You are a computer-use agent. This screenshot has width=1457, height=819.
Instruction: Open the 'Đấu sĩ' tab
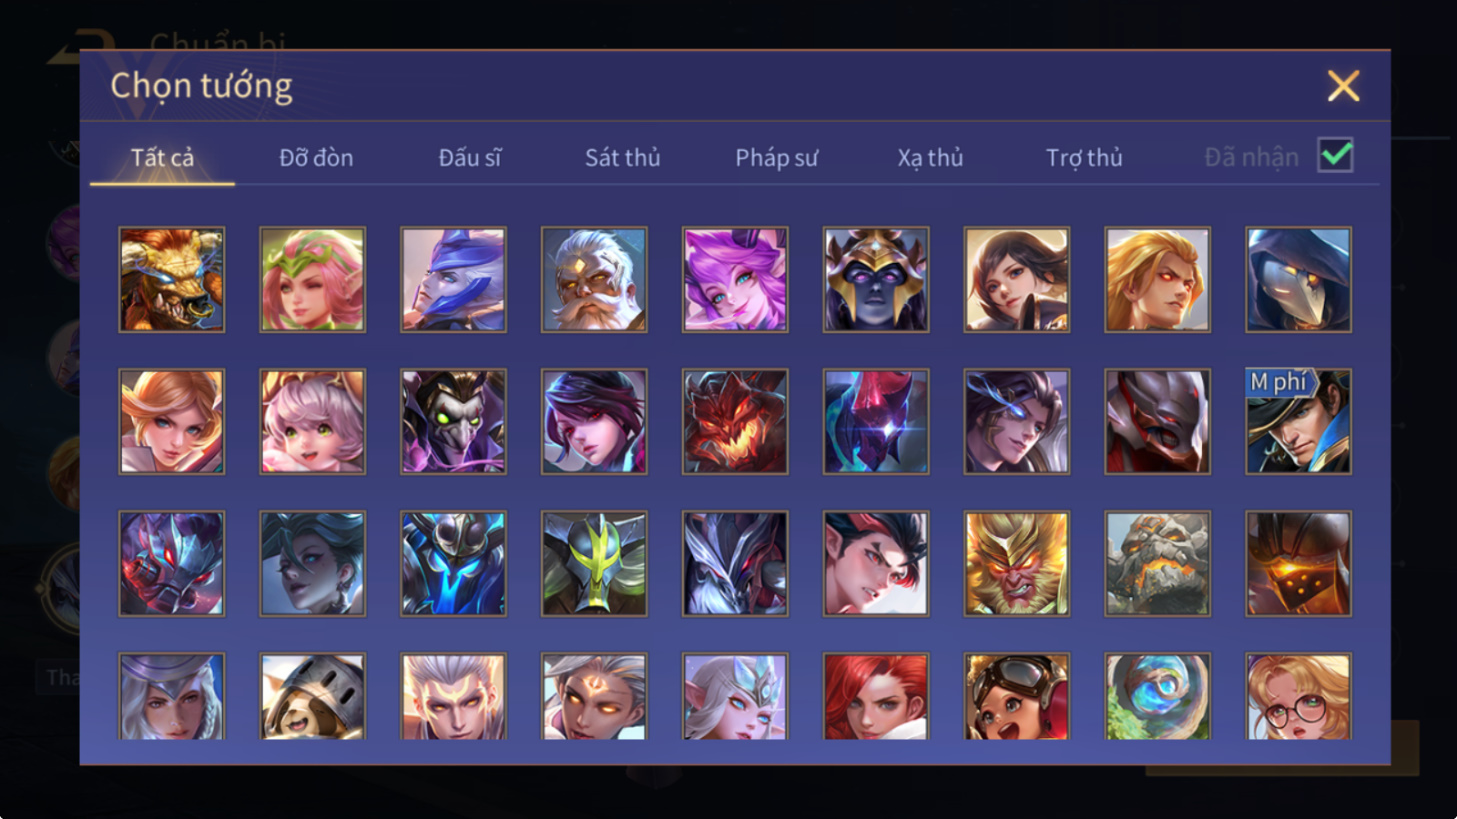pos(470,157)
